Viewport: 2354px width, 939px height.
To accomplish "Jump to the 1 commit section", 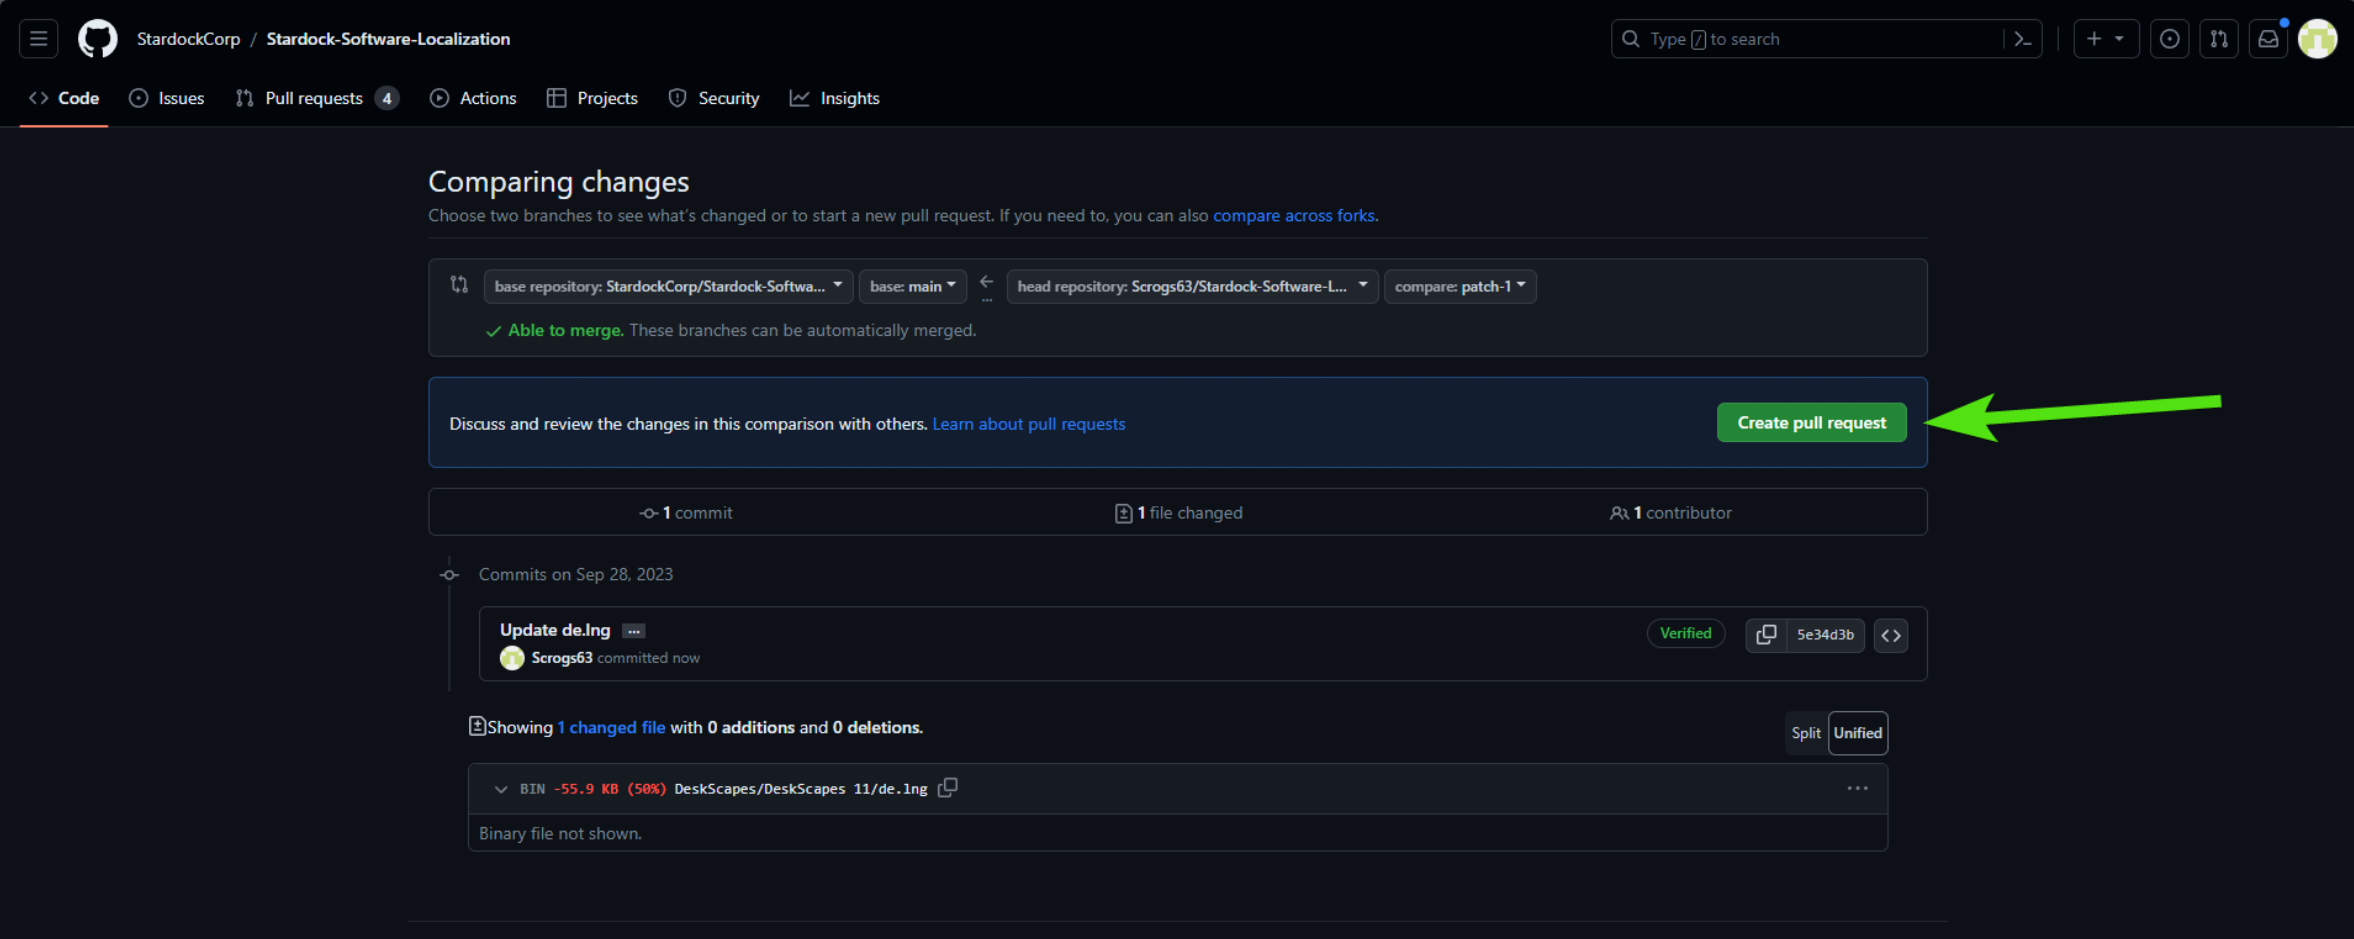I will [x=686, y=512].
